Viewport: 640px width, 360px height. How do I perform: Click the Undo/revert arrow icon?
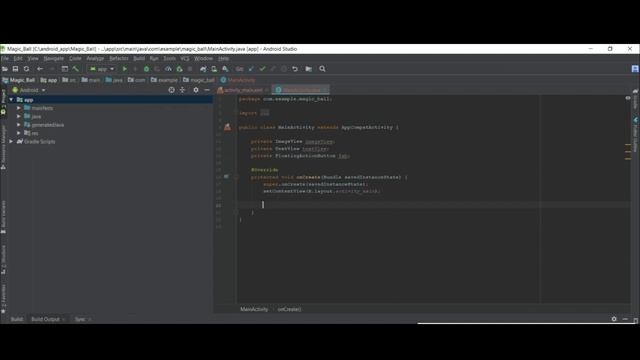click(295, 69)
